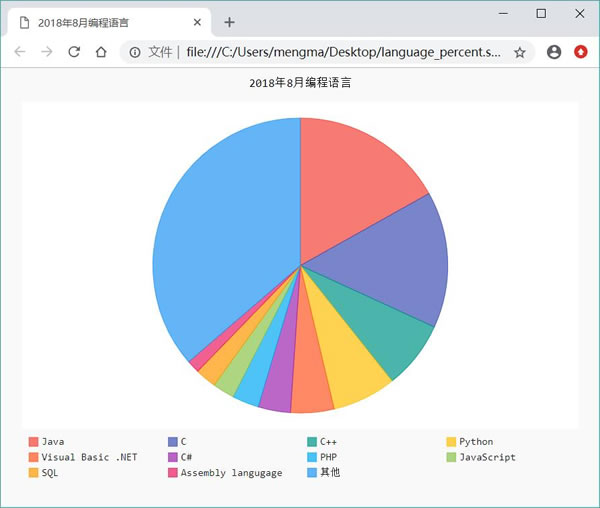Bookmark this page with the star
The width and height of the screenshot is (600, 508).
520,52
